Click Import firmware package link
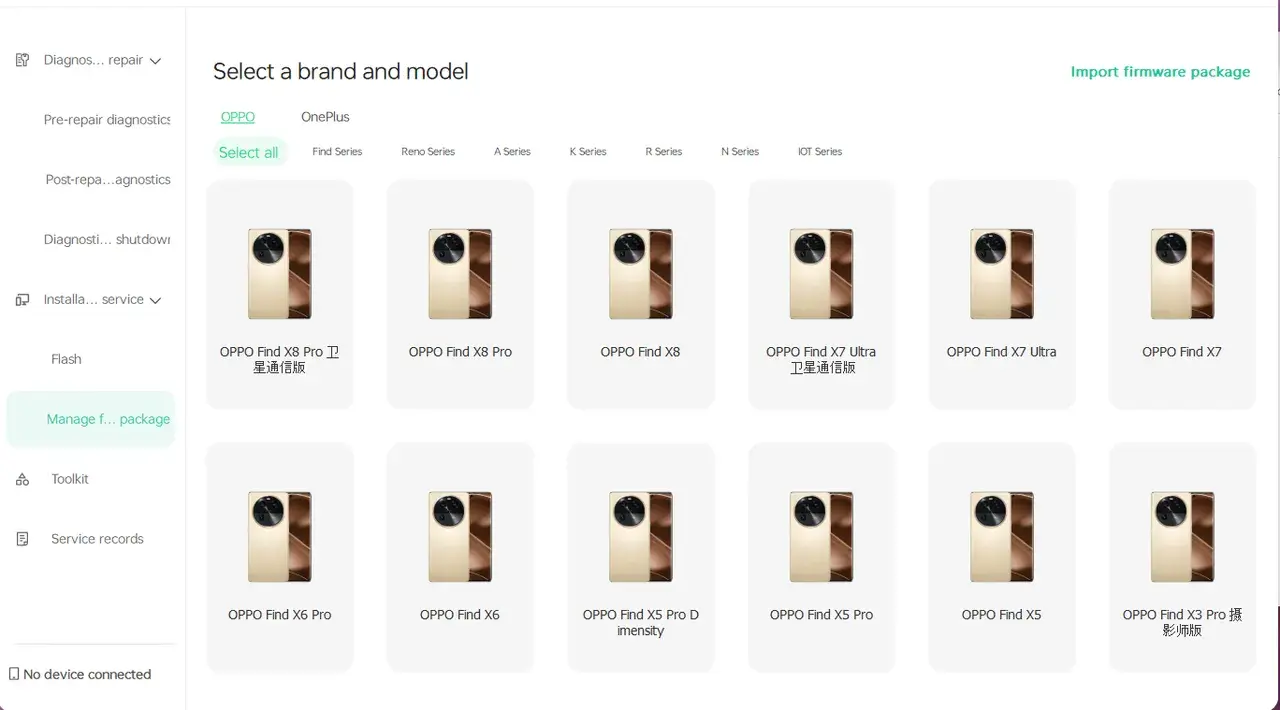Viewport: 1280px width, 710px height. (1160, 72)
